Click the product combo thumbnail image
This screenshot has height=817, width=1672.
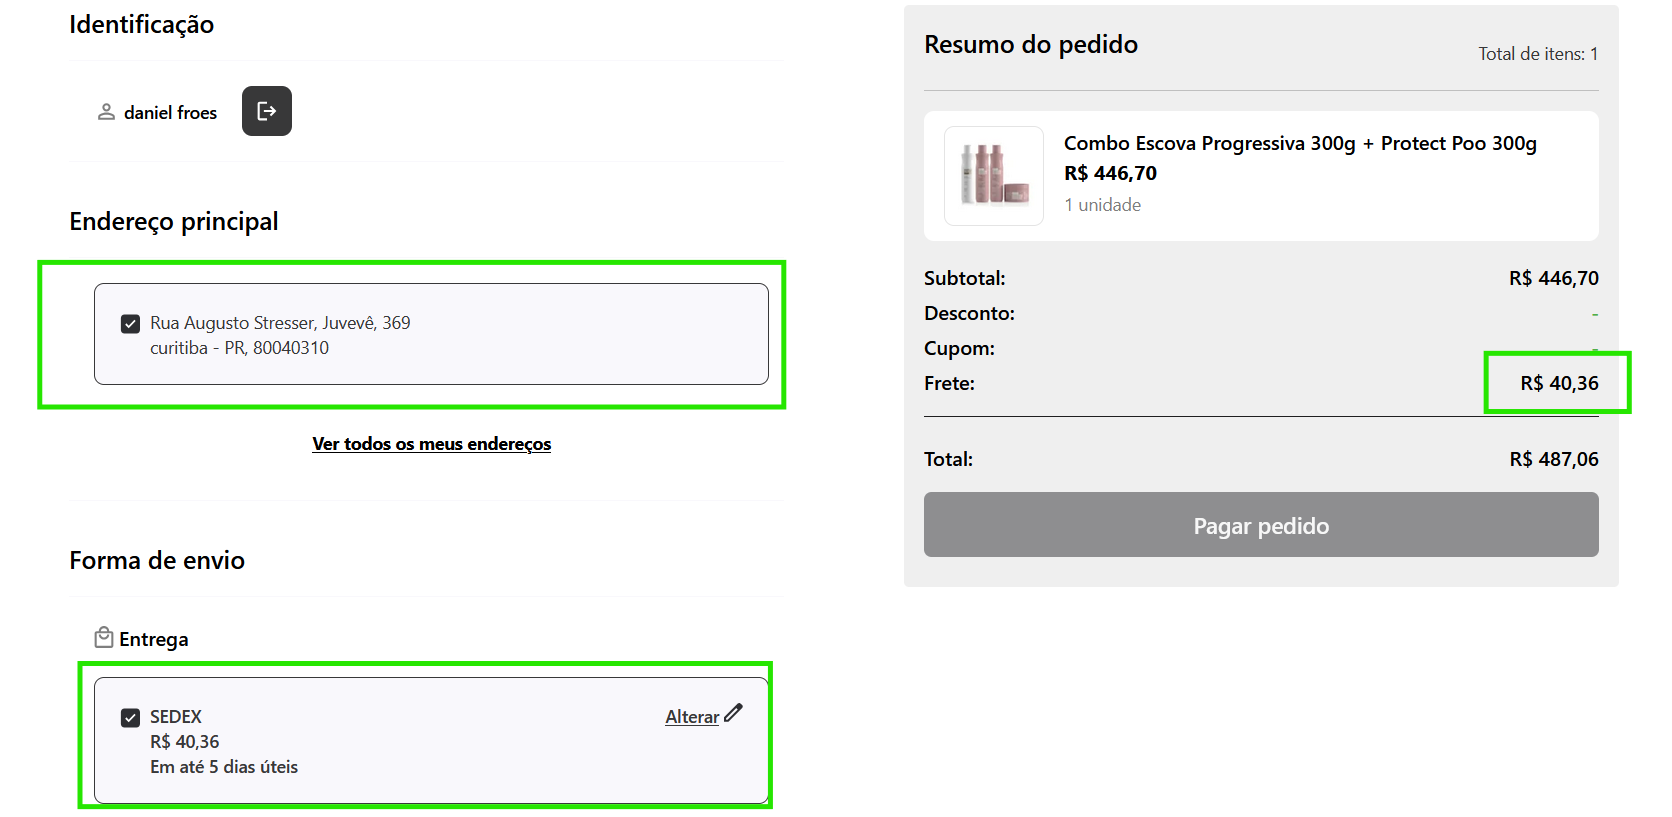coord(993,176)
